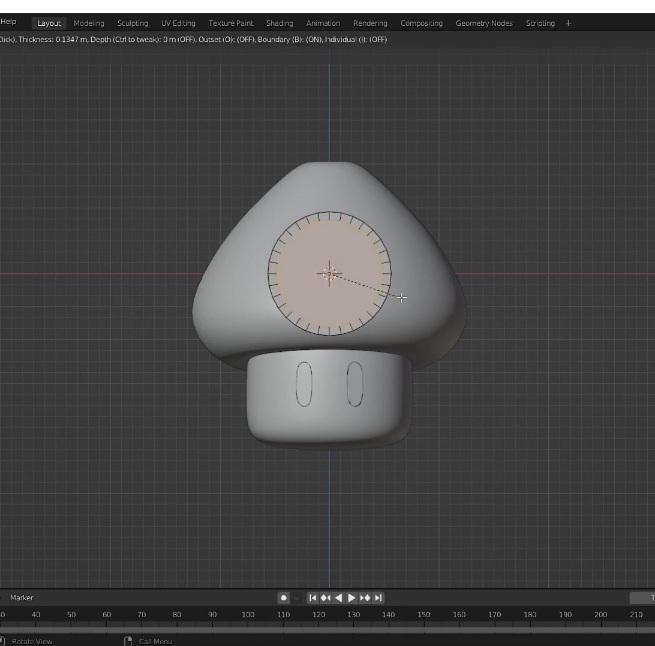Click frame 70 on the timeline ruler
655x646 pixels.
click(142, 614)
